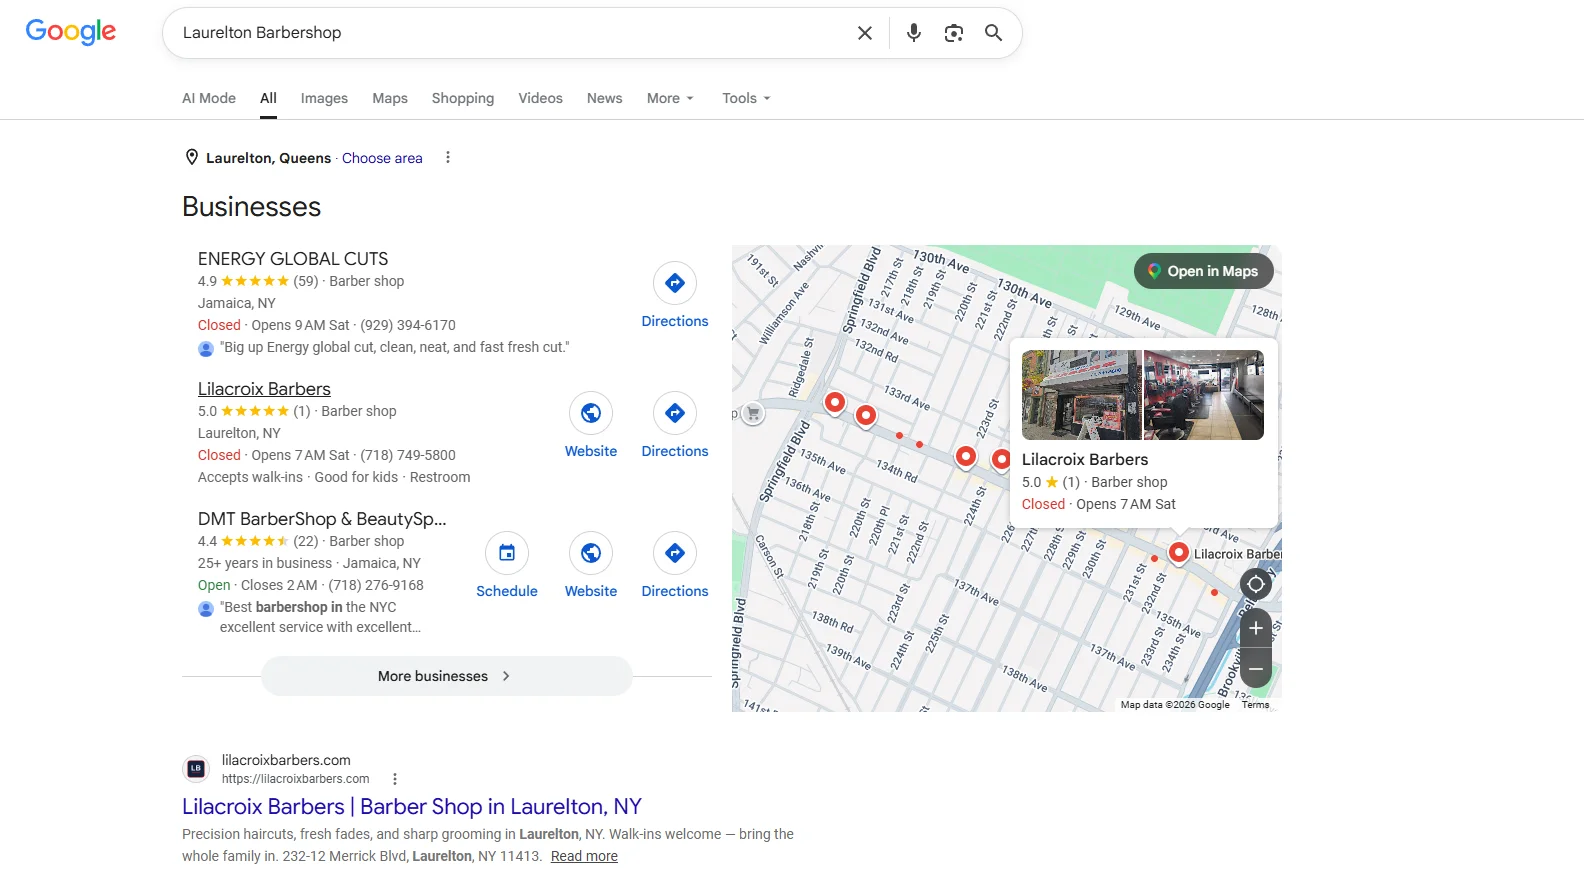Open the Lilacroix Barbers | Barber Shop result

(x=412, y=807)
